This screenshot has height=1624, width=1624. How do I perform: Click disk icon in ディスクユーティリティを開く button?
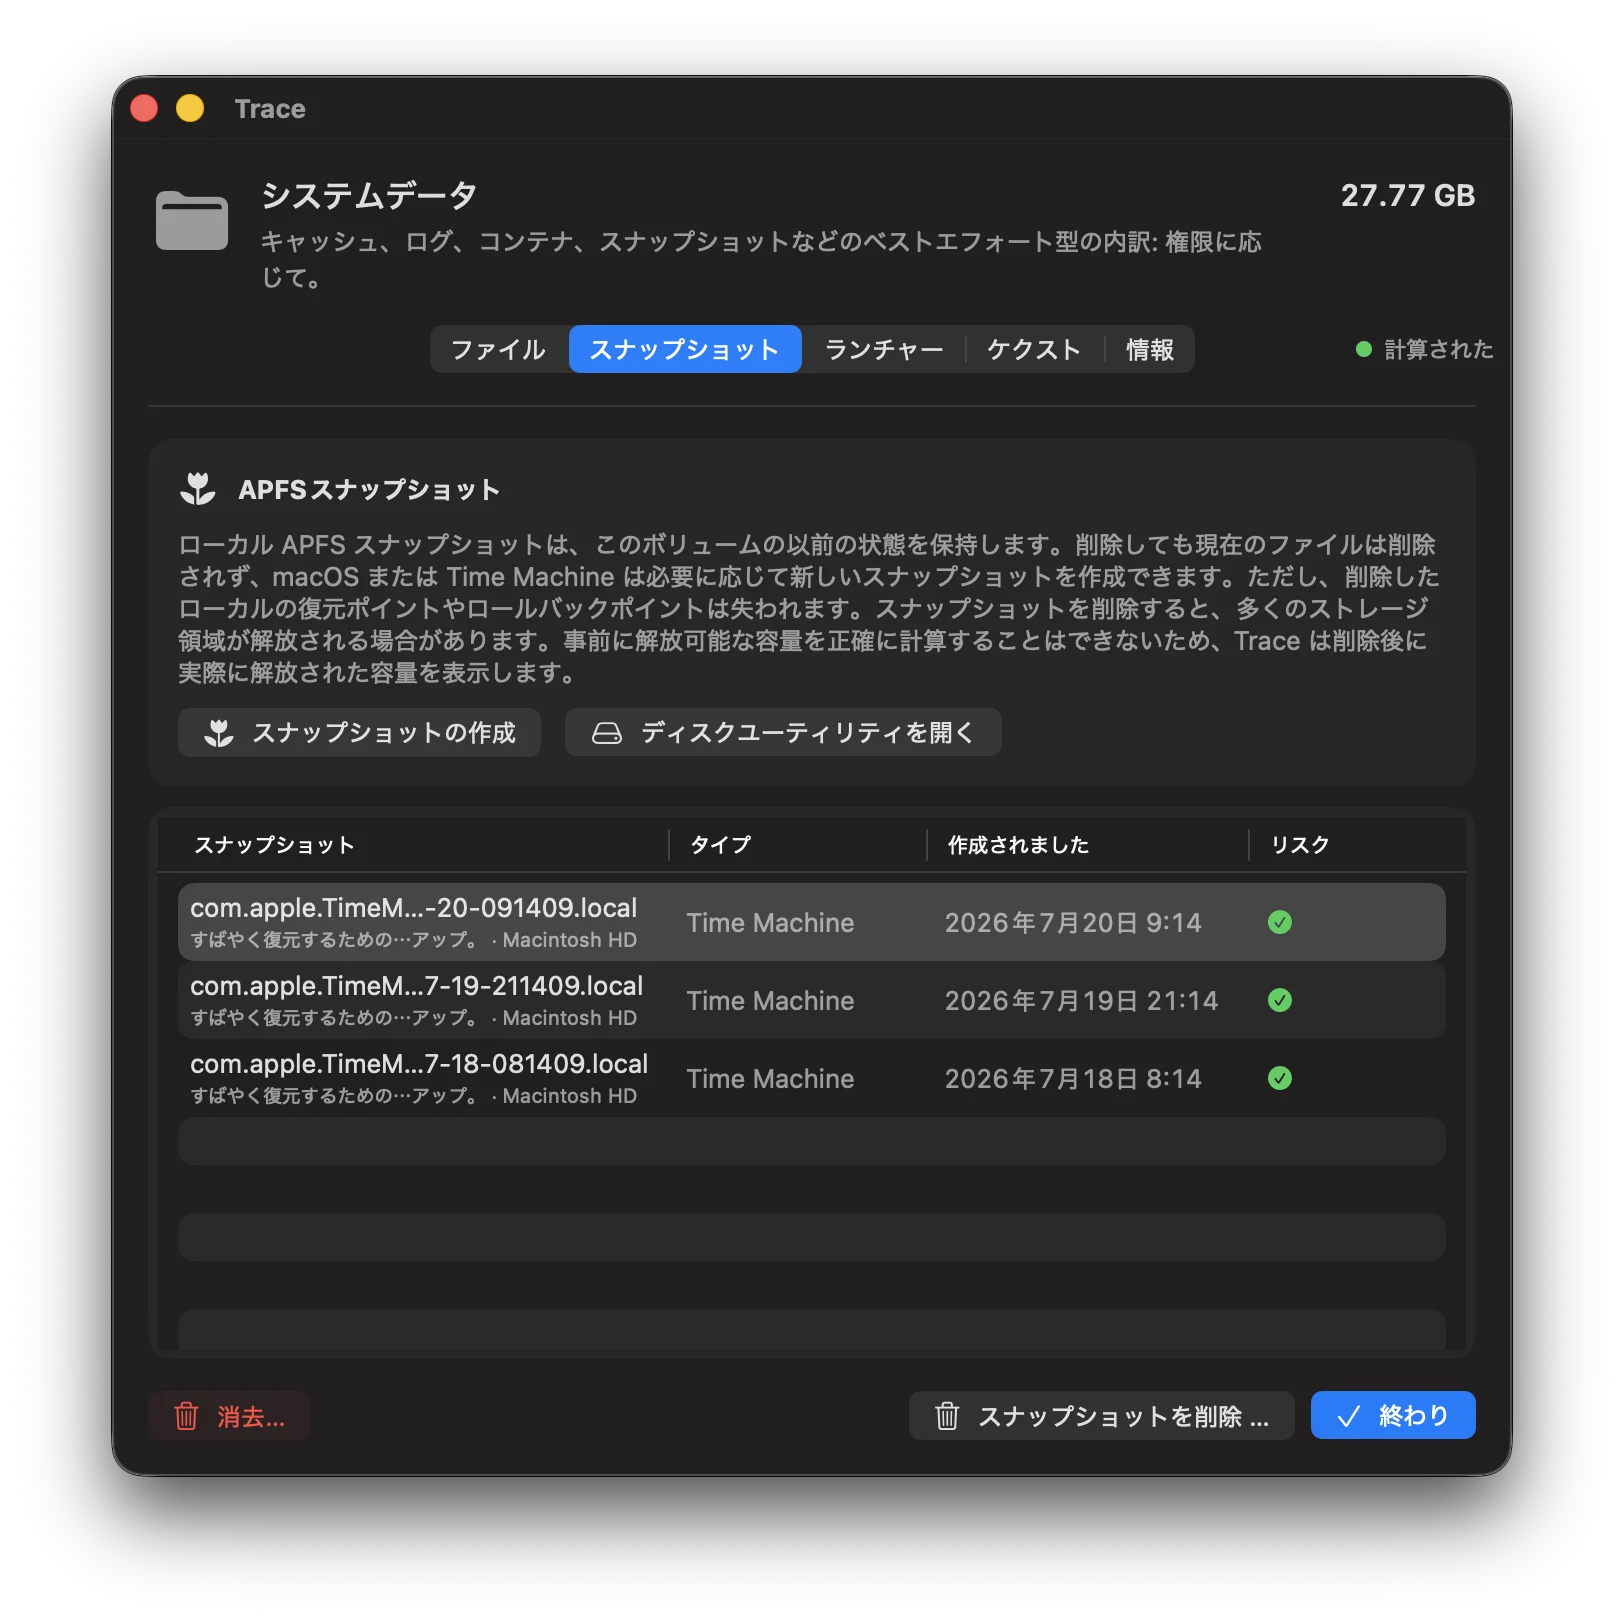[606, 733]
